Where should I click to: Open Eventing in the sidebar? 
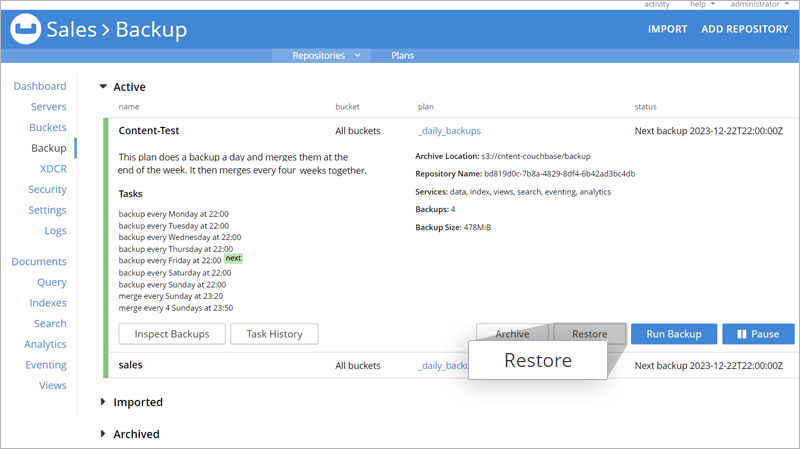(x=46, y=365)
